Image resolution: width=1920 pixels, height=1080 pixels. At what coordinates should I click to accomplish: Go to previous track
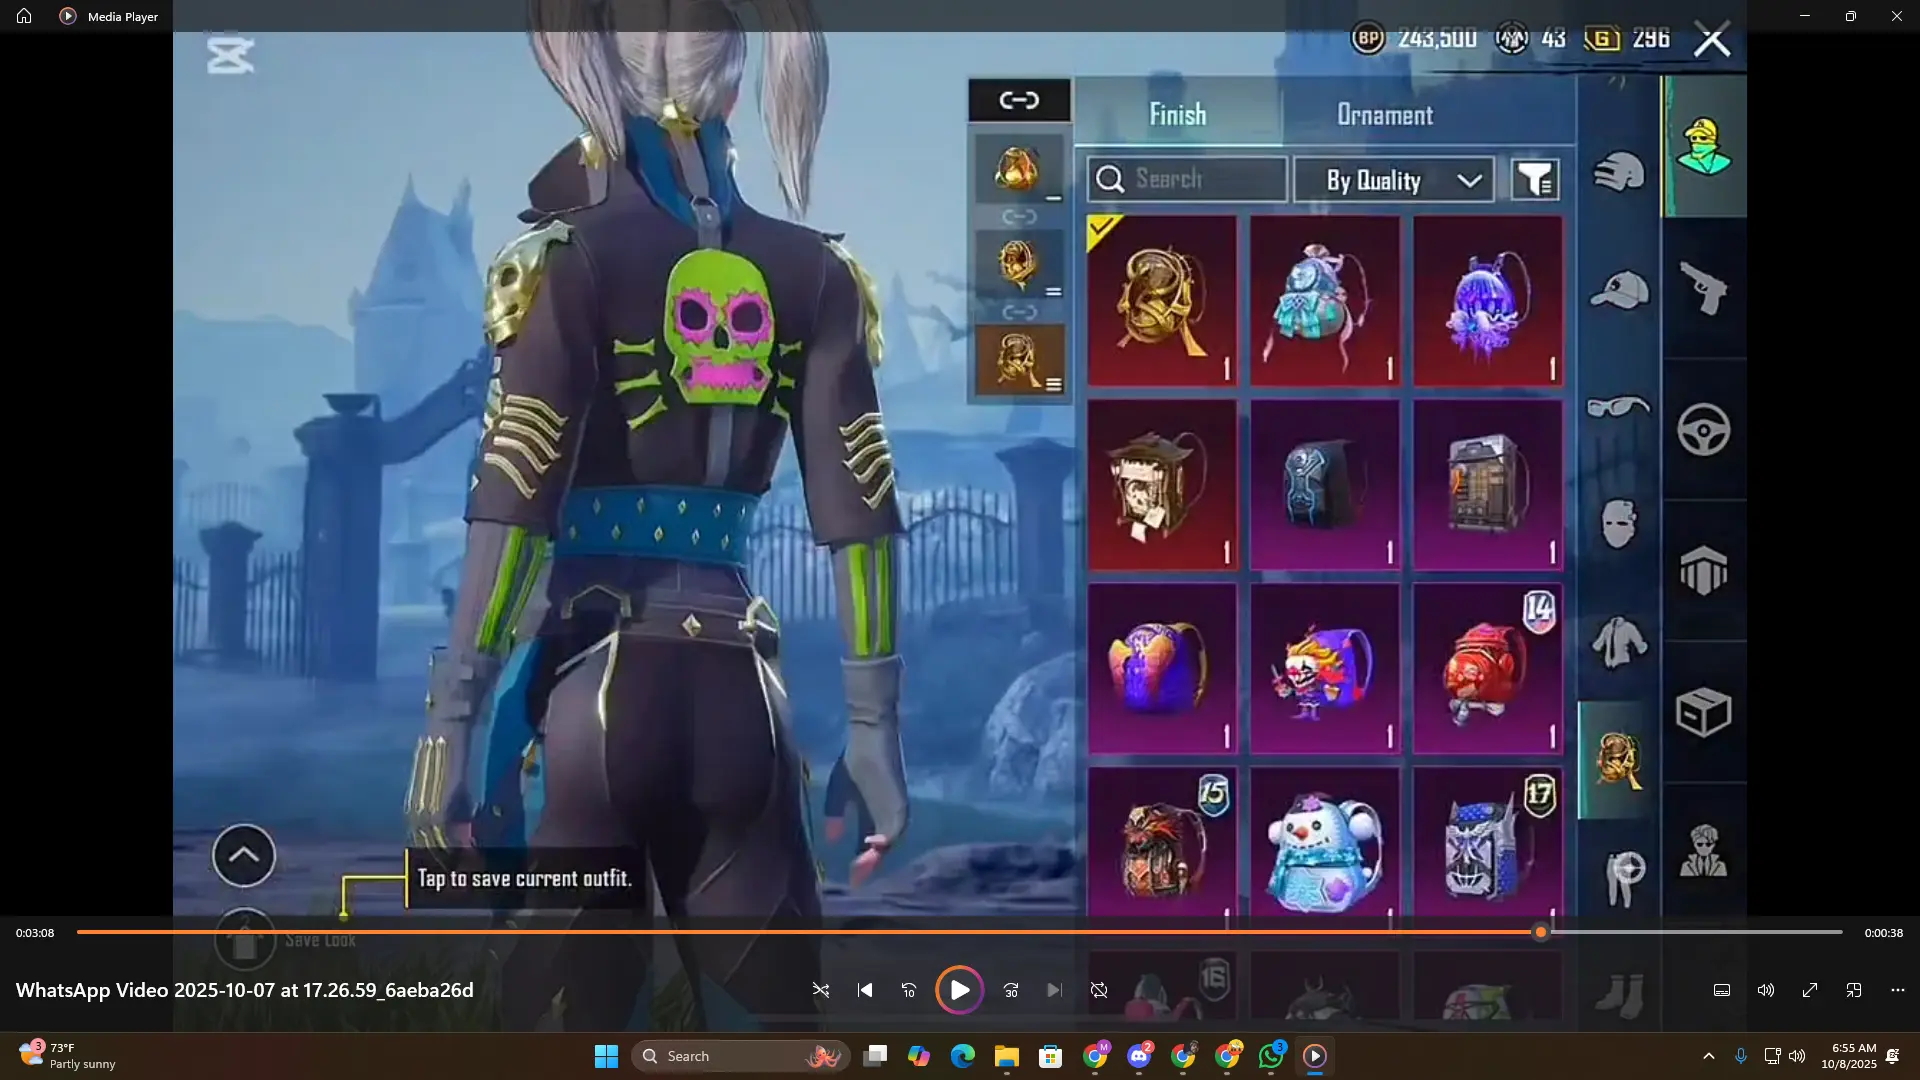(x=865, y=990)
